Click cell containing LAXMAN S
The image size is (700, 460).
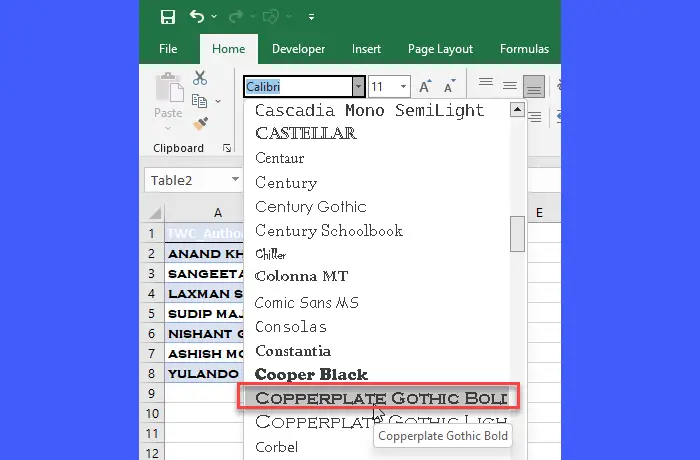pos(204,293)
